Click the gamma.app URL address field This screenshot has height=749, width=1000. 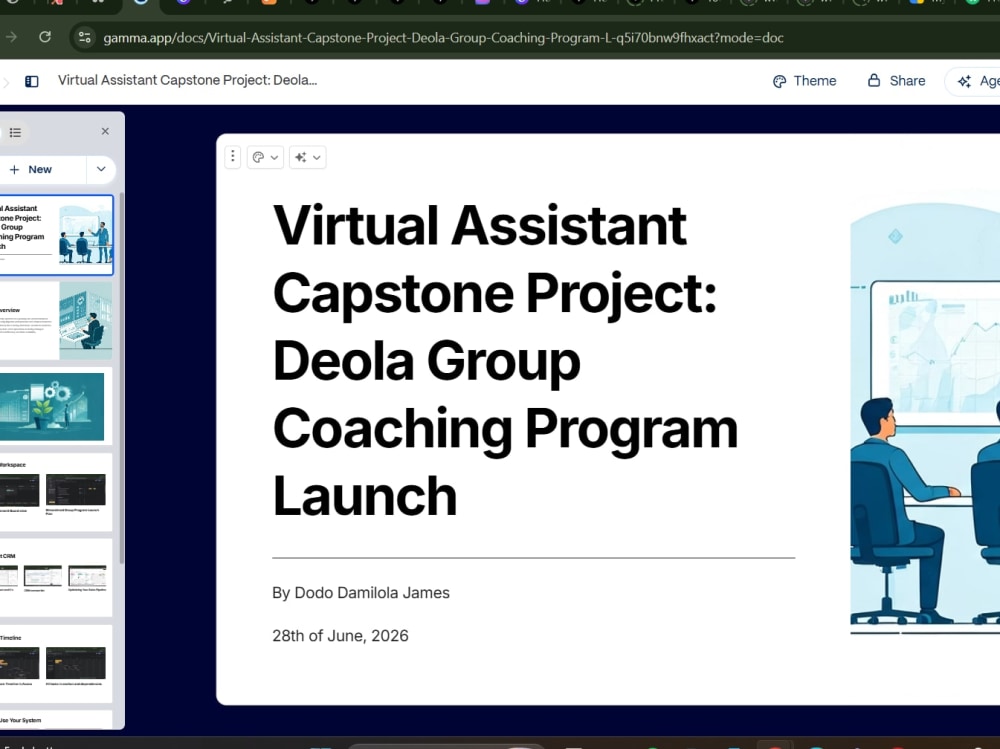443,38
